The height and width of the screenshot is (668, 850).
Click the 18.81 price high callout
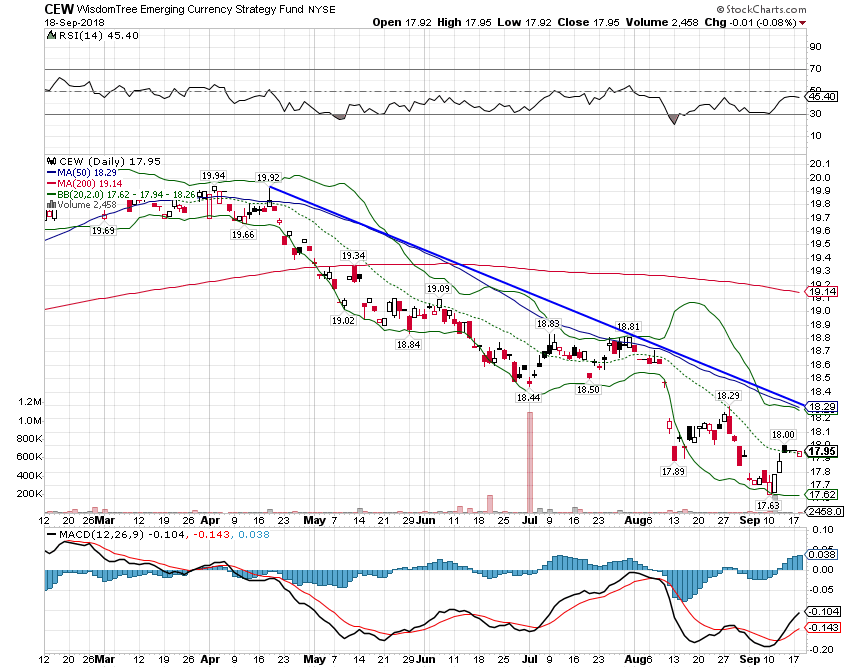(x=628, y=326)
